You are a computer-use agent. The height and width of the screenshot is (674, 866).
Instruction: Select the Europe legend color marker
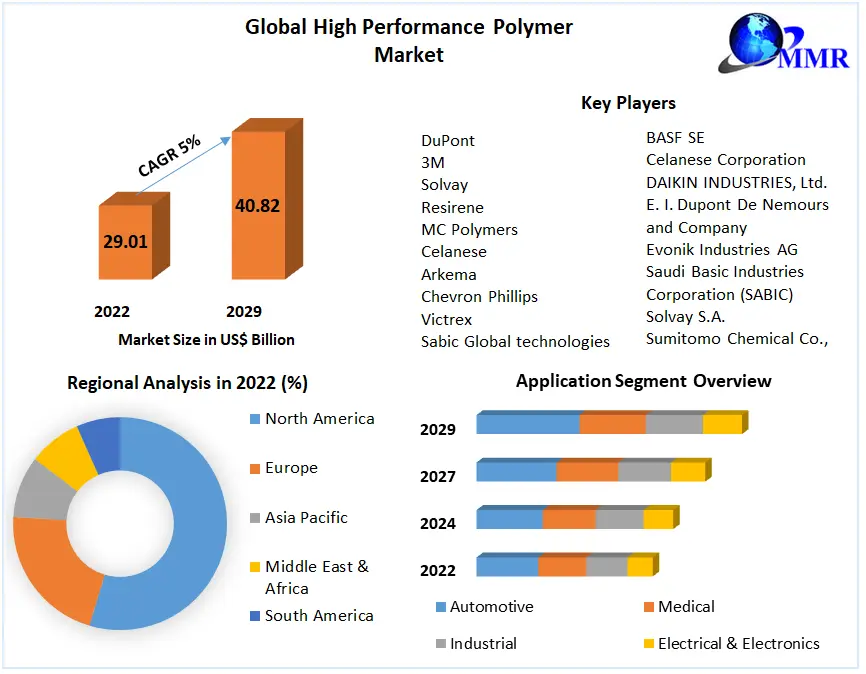point(254,468)
